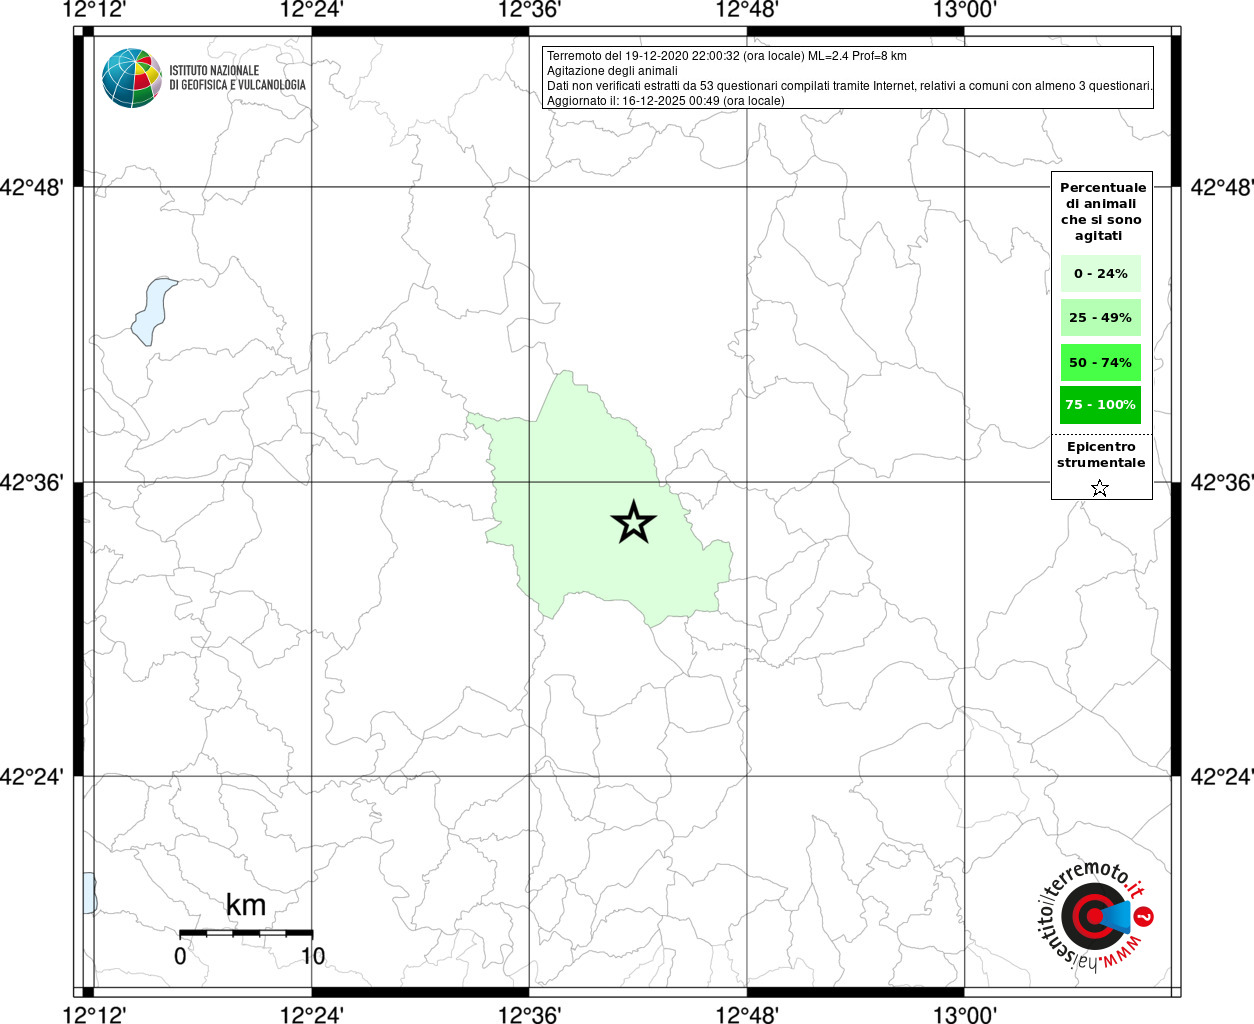Click the right 42°36' latitude label
Viewport: 1254px width, 1024px height.
pyautogui.click(x=1221, y=482)
